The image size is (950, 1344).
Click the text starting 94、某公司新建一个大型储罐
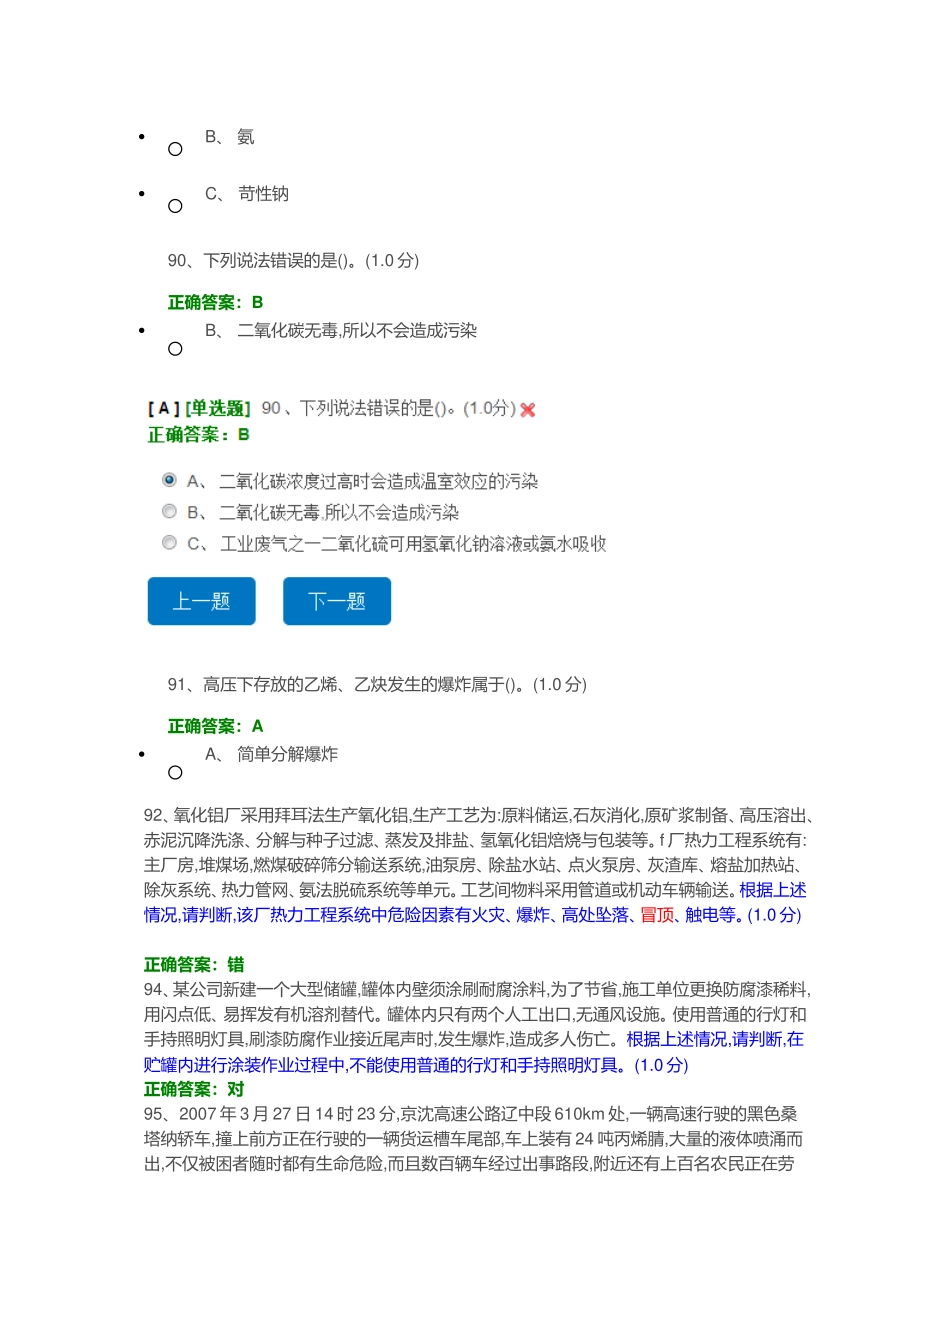(477, 1027)
